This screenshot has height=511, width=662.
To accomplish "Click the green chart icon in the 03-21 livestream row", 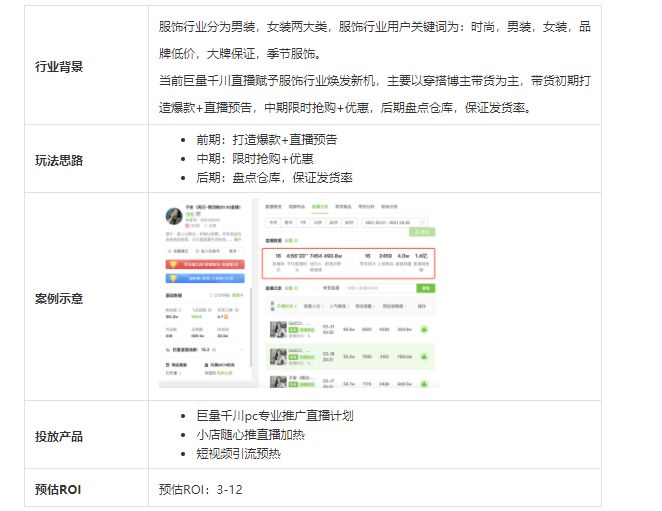I will pos(424,329).
